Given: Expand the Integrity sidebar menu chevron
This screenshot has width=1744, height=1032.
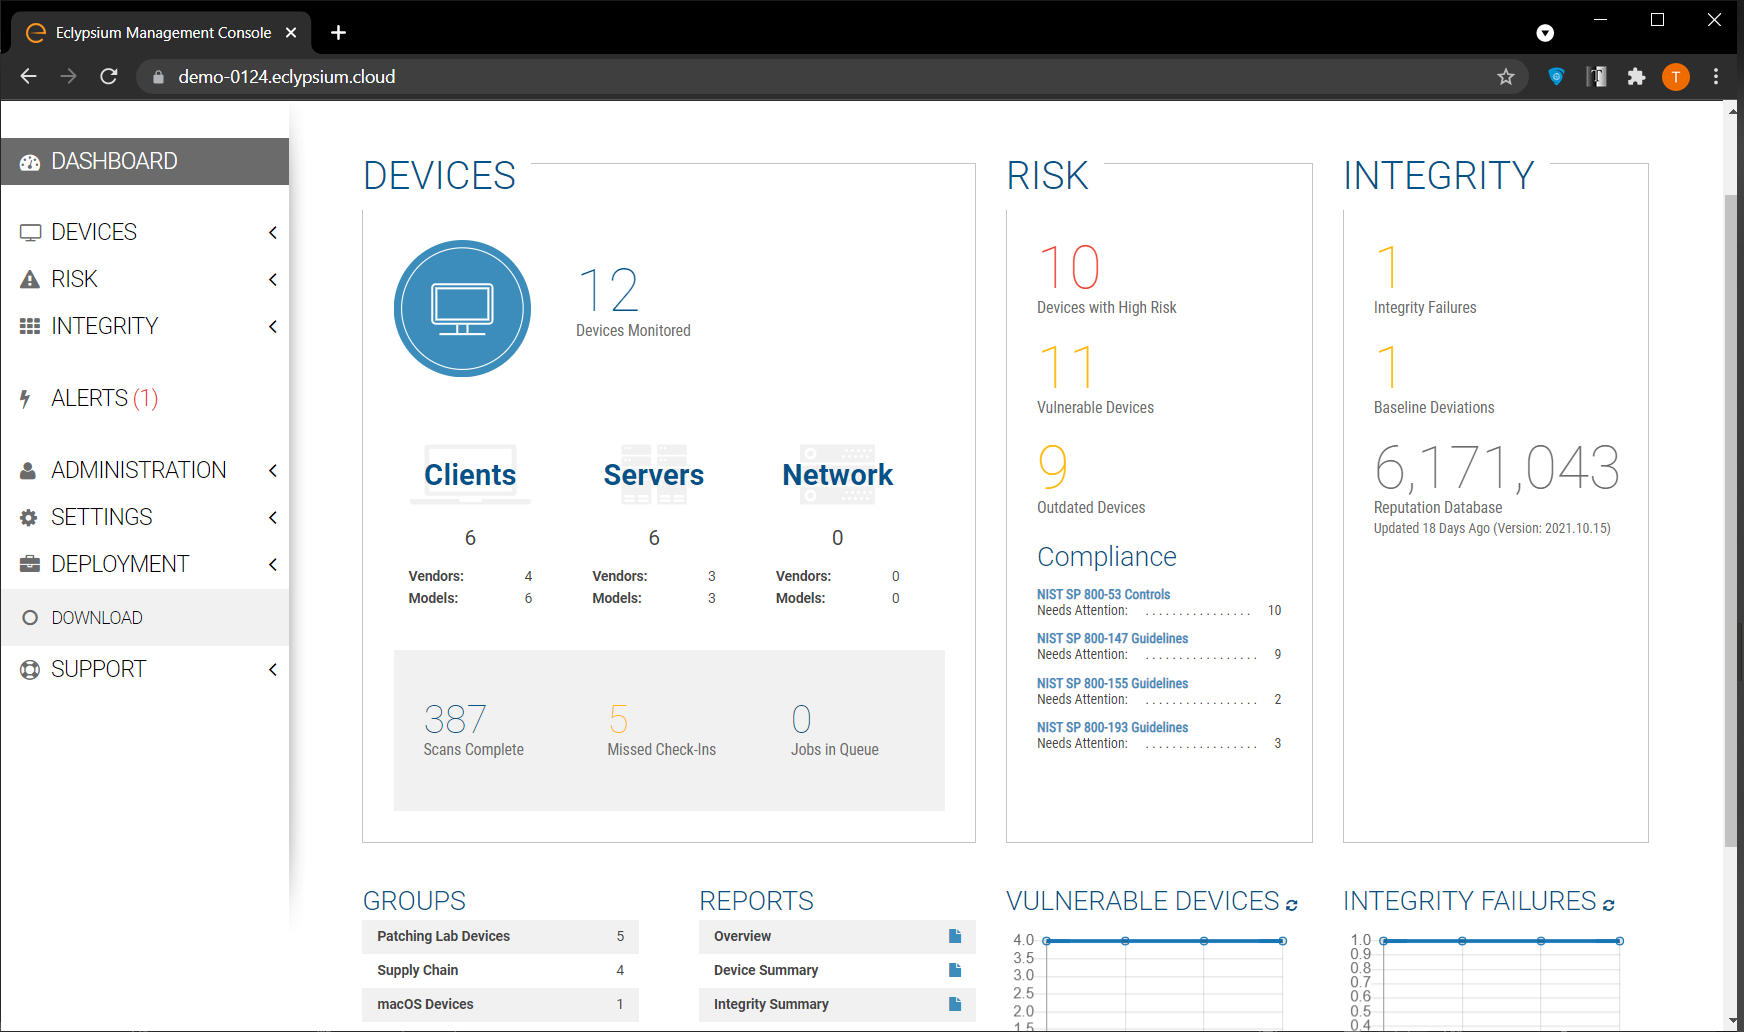Looking at the screenshot, I should [x=272, y=327].
